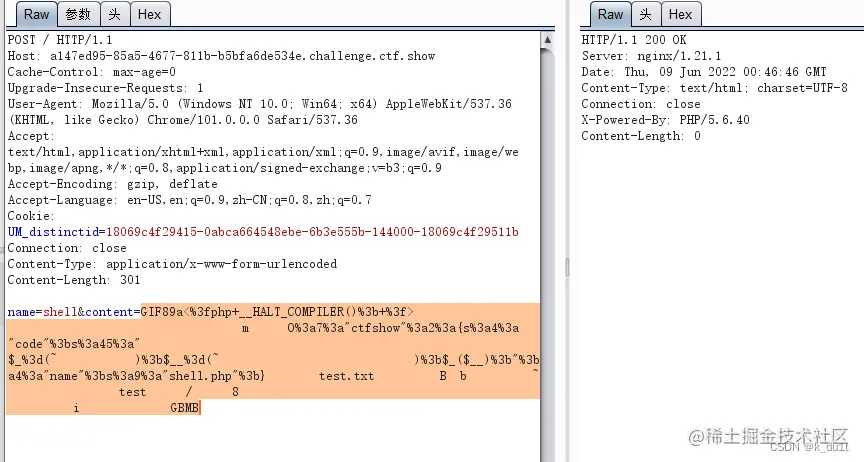
Task: Click the response 'Content-Length: 0' line
Action: tap(641, 136)
